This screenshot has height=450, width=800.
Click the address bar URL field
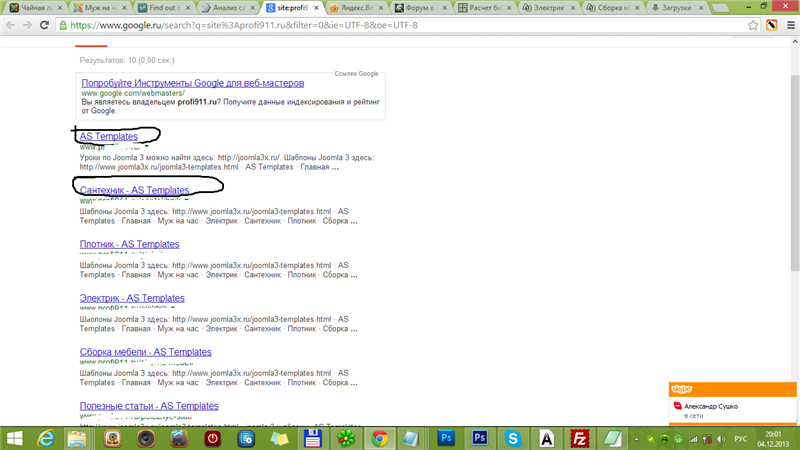pos(403,25)
